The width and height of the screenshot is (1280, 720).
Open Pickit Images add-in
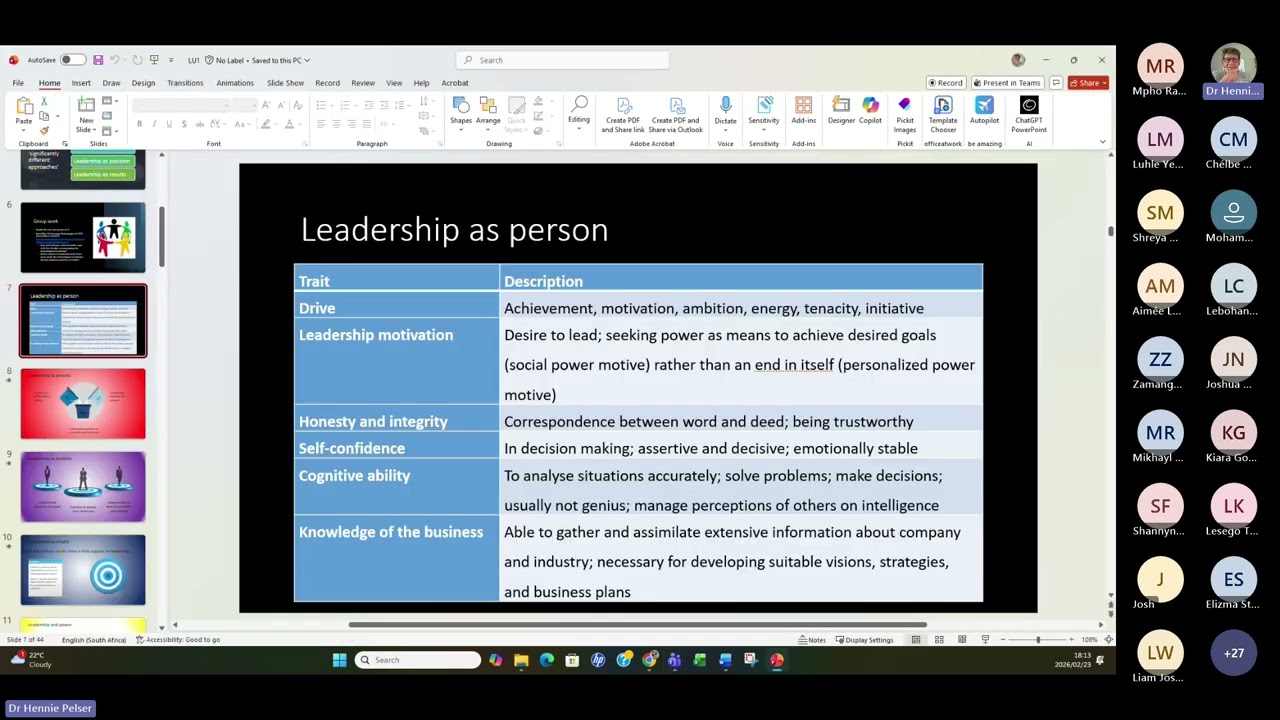click(905, 115)
